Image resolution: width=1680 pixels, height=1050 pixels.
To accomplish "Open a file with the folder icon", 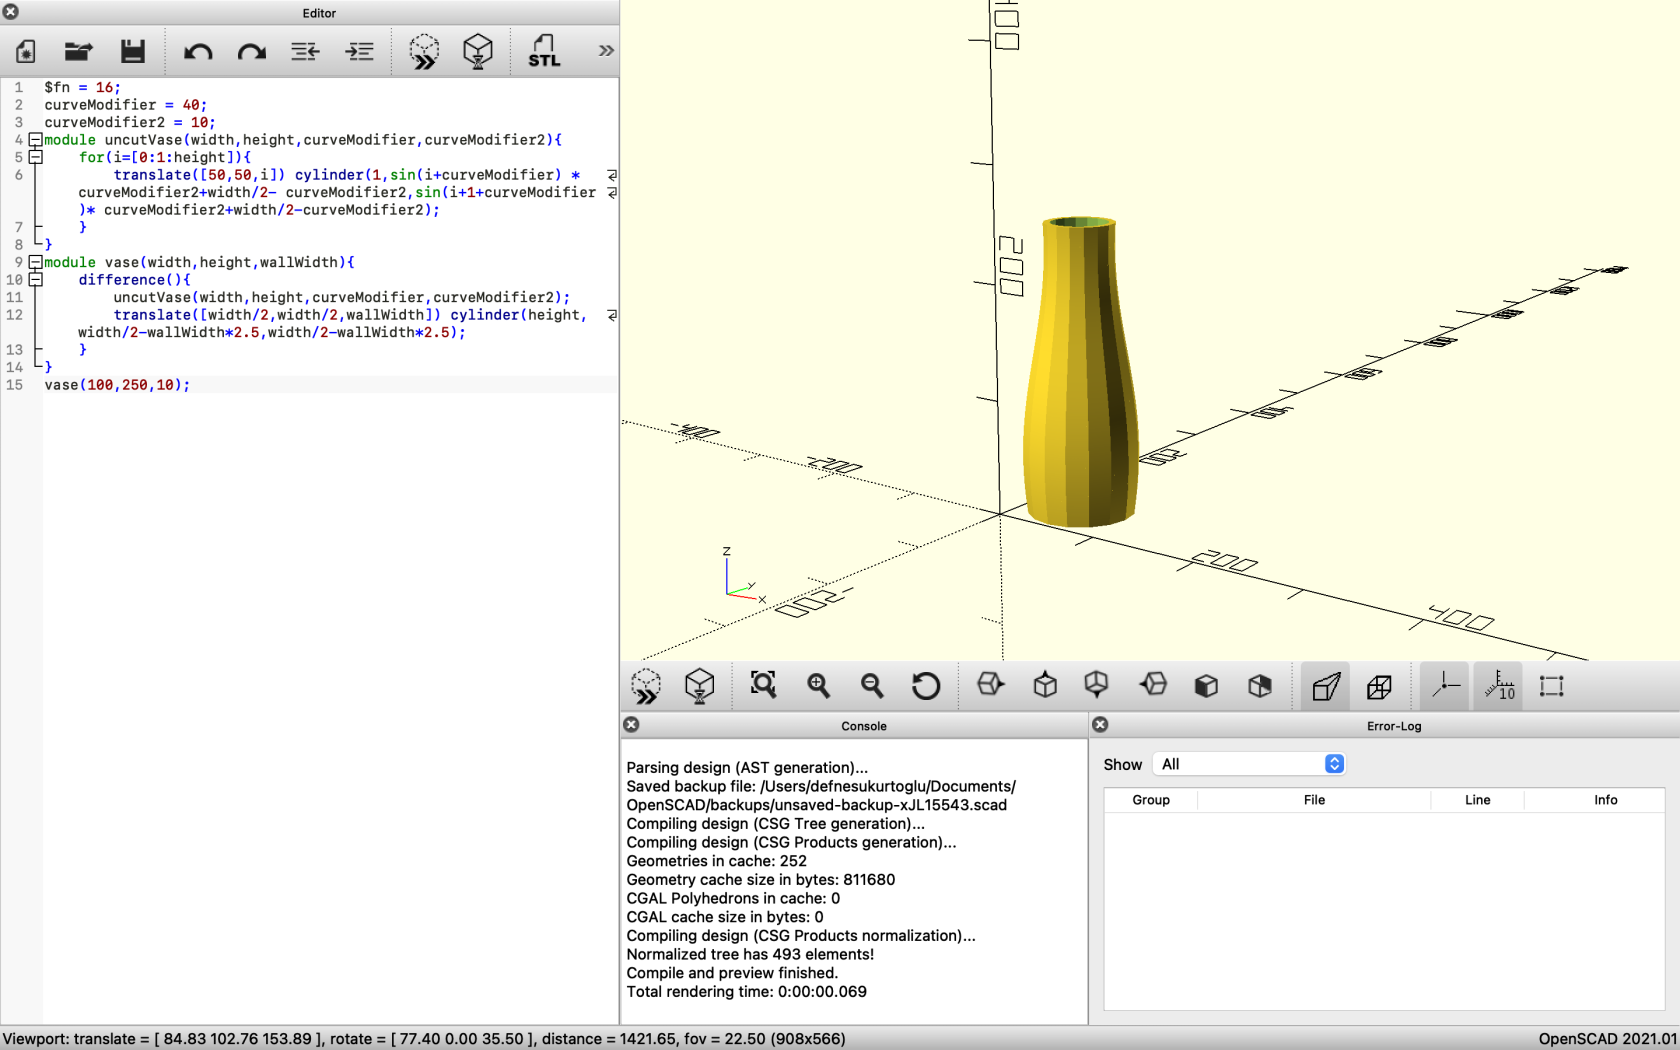I will tap(79, 51).
